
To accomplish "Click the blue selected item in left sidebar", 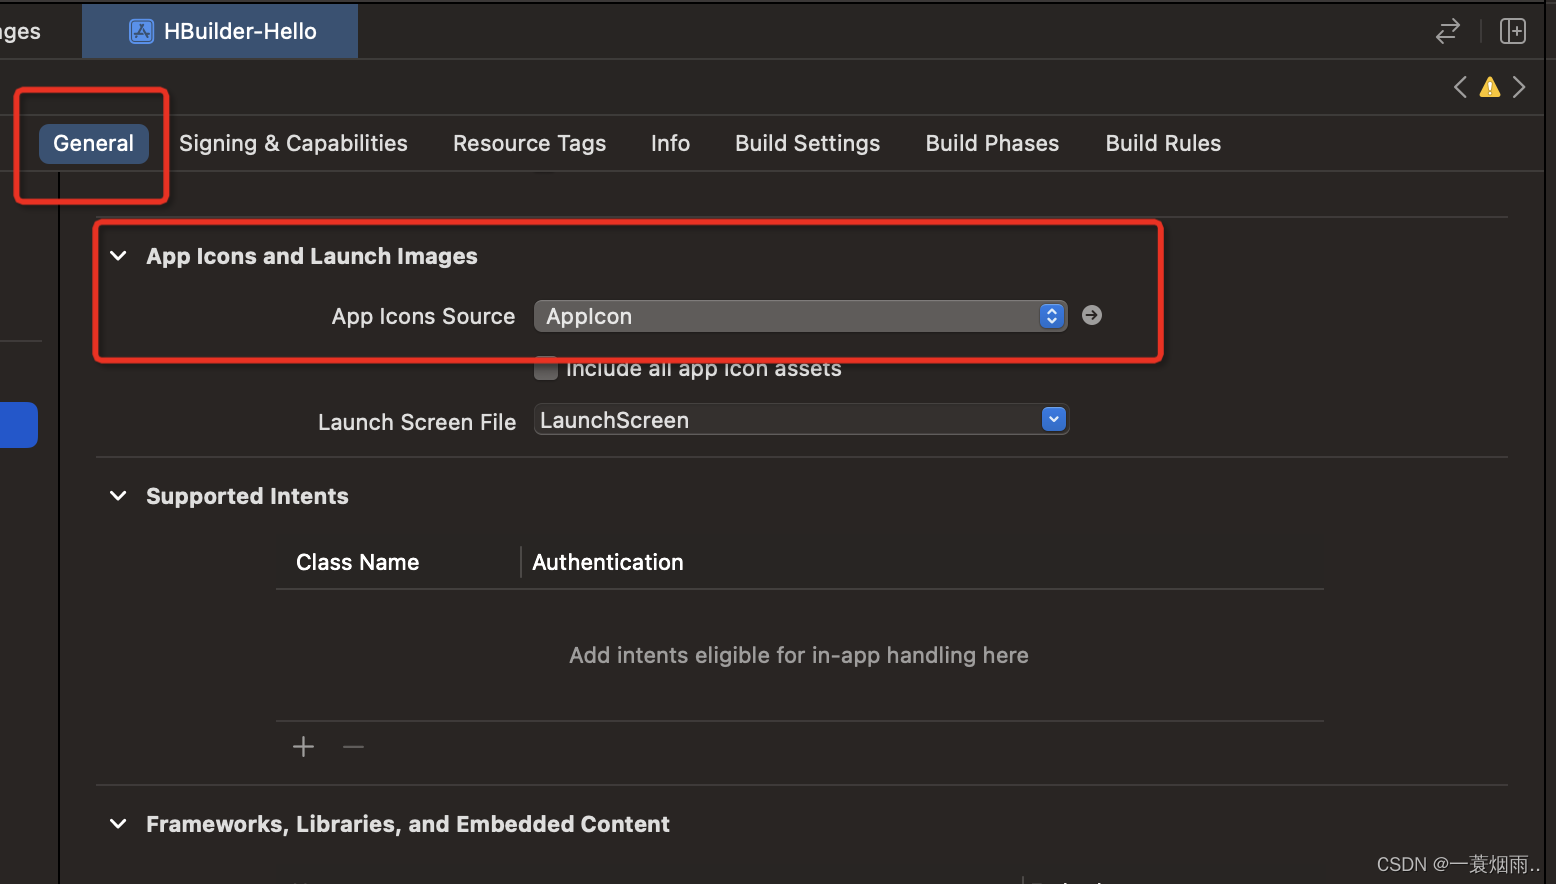I will coord(19,425).
